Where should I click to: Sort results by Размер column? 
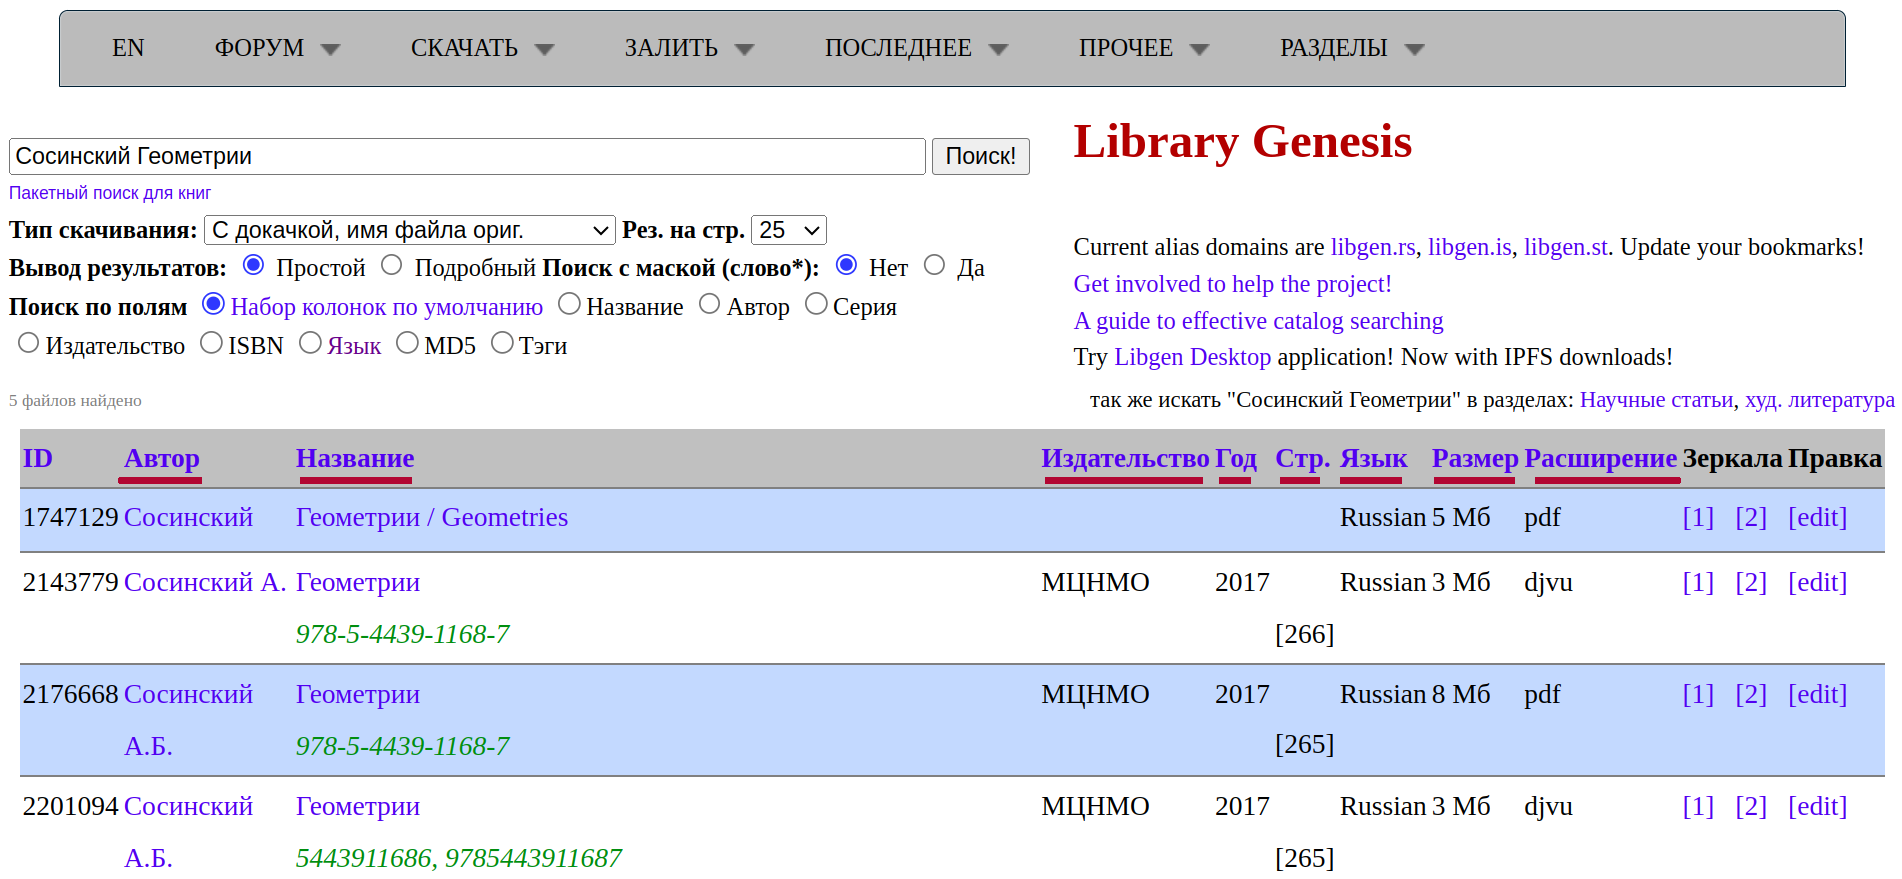tap(1475, 458)
